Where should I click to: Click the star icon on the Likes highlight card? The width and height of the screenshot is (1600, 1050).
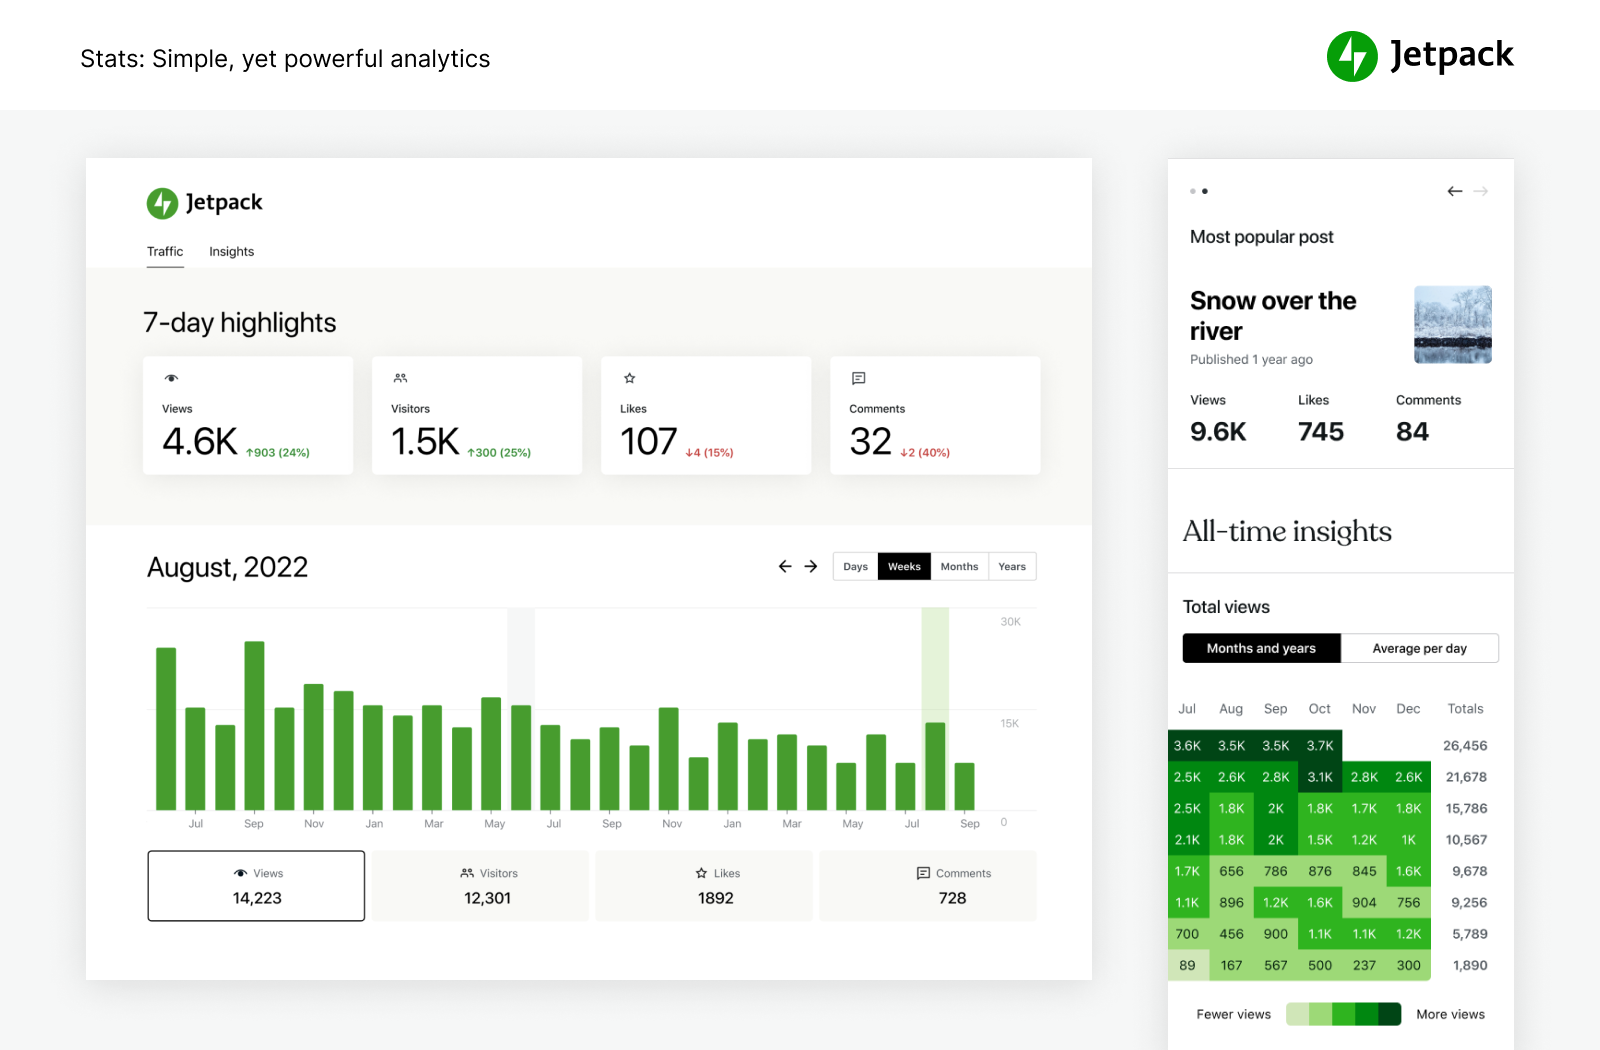point(629,378)
